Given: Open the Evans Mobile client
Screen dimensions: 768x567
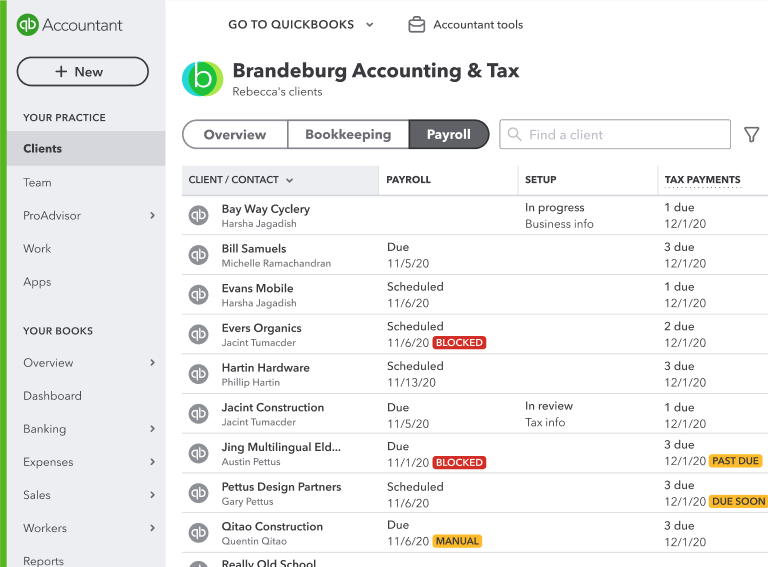Looking at the screenshot, I should [257, 288].
